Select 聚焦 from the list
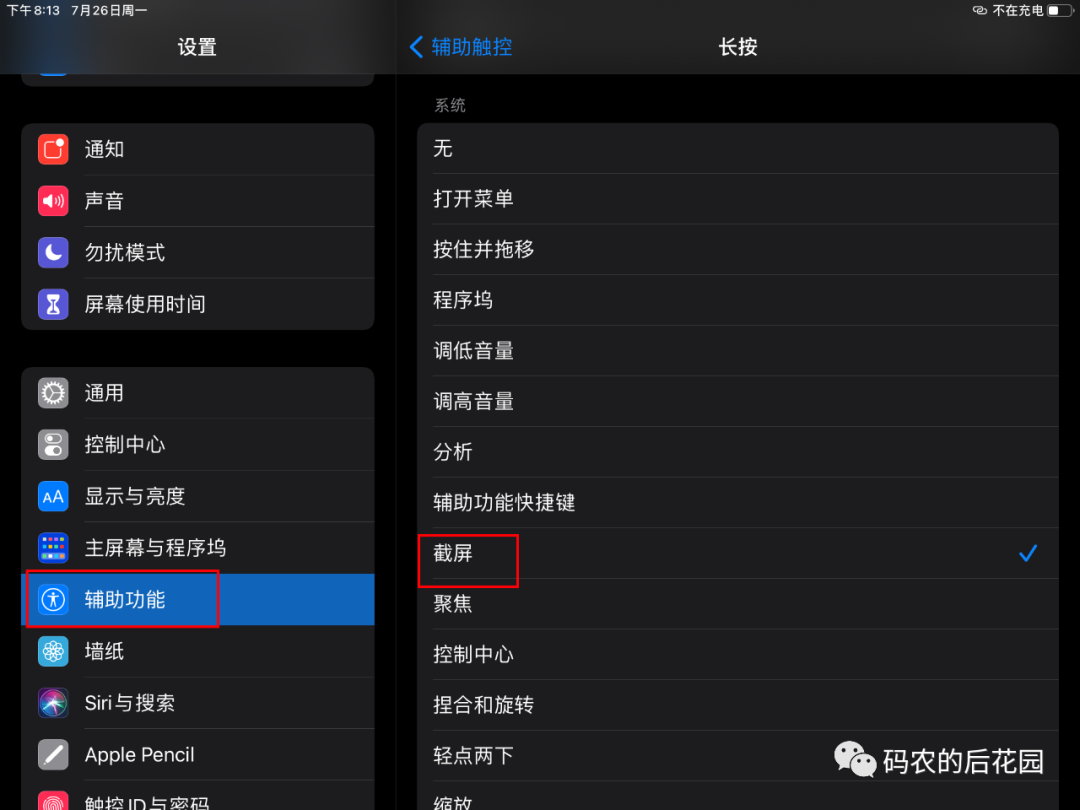The width and height of the screenshot is (1080, 810). 738,603
